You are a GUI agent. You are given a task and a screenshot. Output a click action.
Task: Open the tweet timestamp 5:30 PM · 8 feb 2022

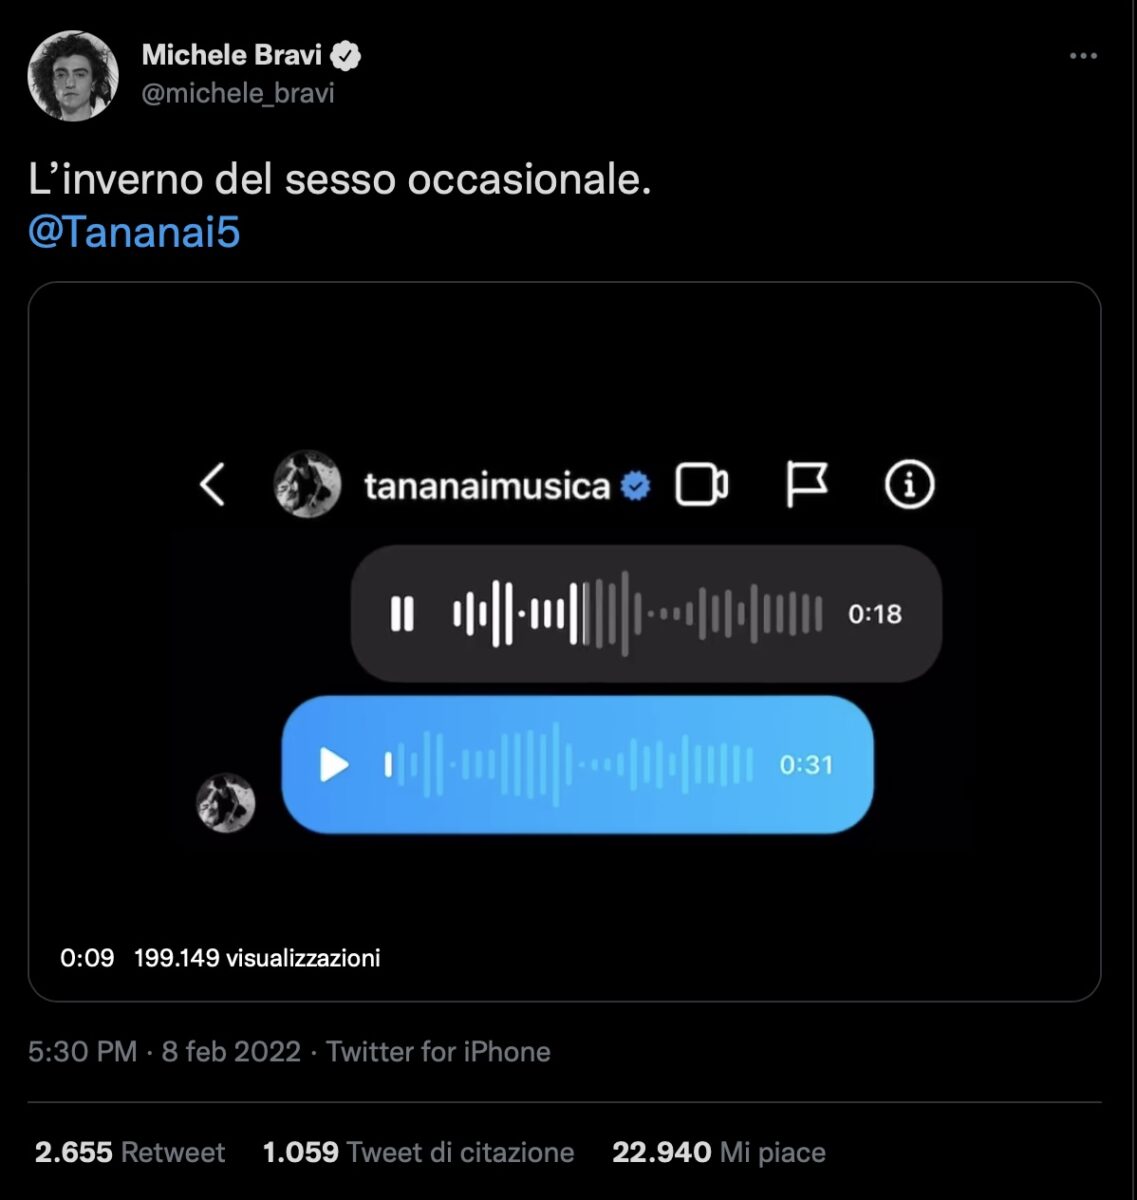click(164, 1052)
